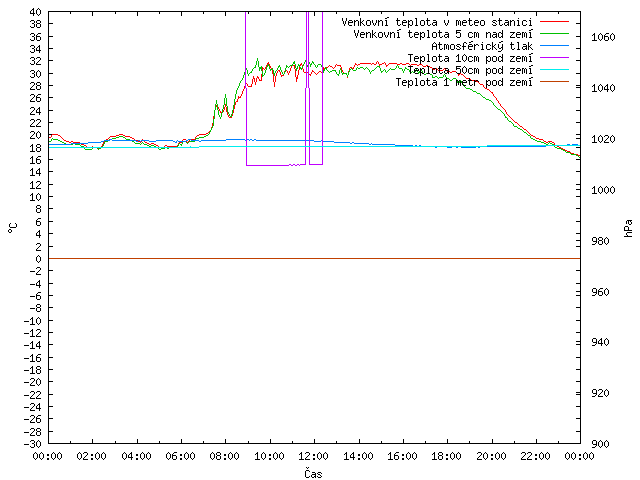The image size is (640, 480).
Task: Click right y-axis unit label 'hPa'
Action: click(x=628, y=228)
